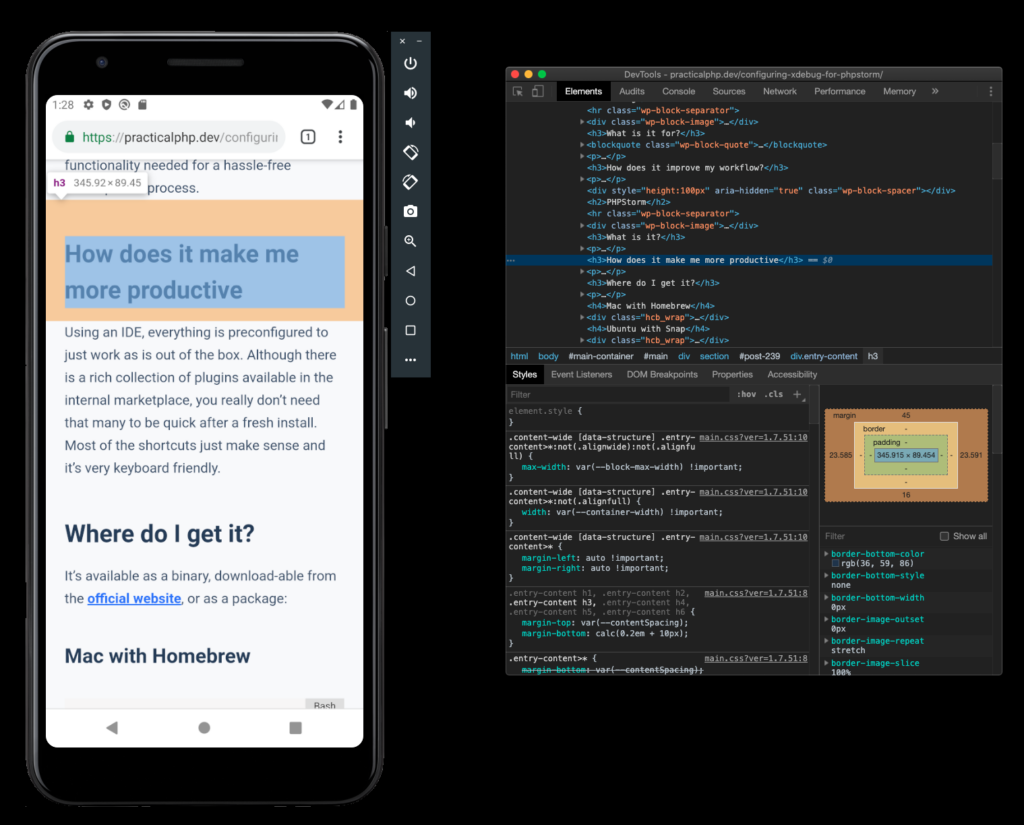Expand the wp-block-quote blockquote node
The width and height of the screenshot is (1024, 825).
pos(582,144)
